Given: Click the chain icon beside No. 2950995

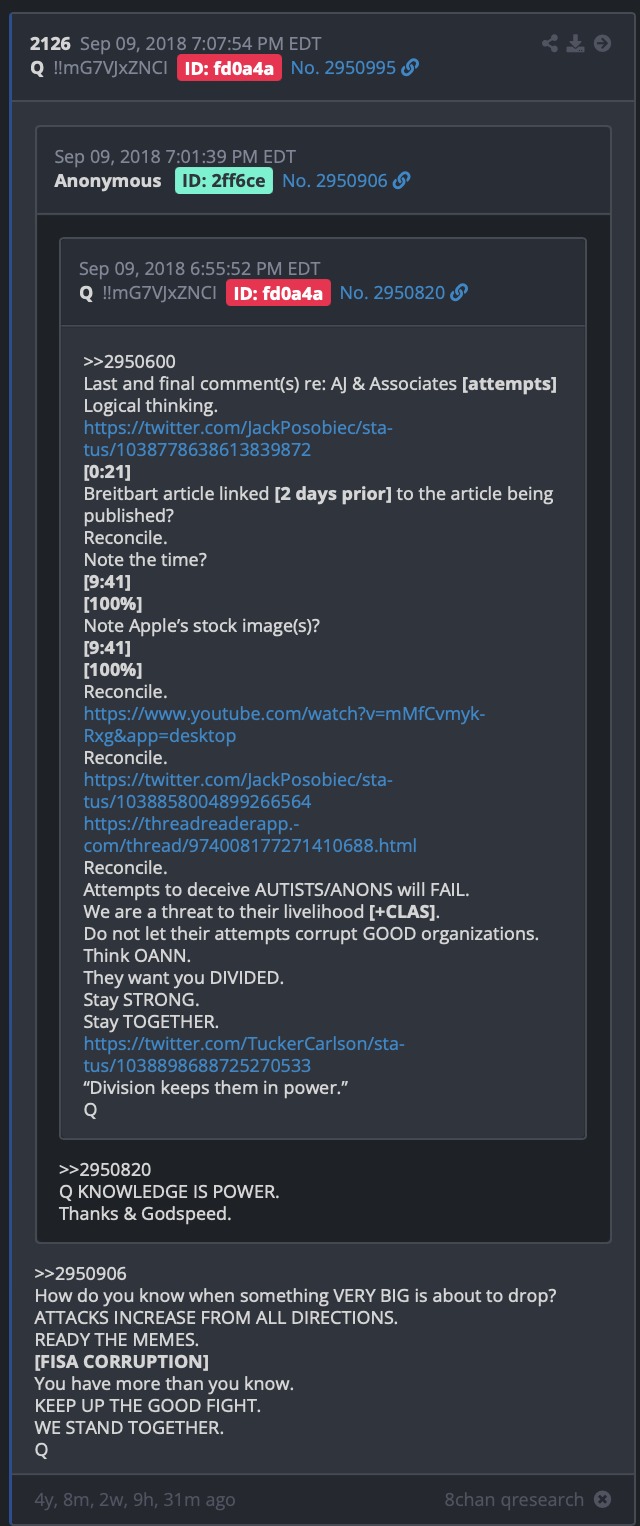Looking at the screenshot, I should pos(410,68).
